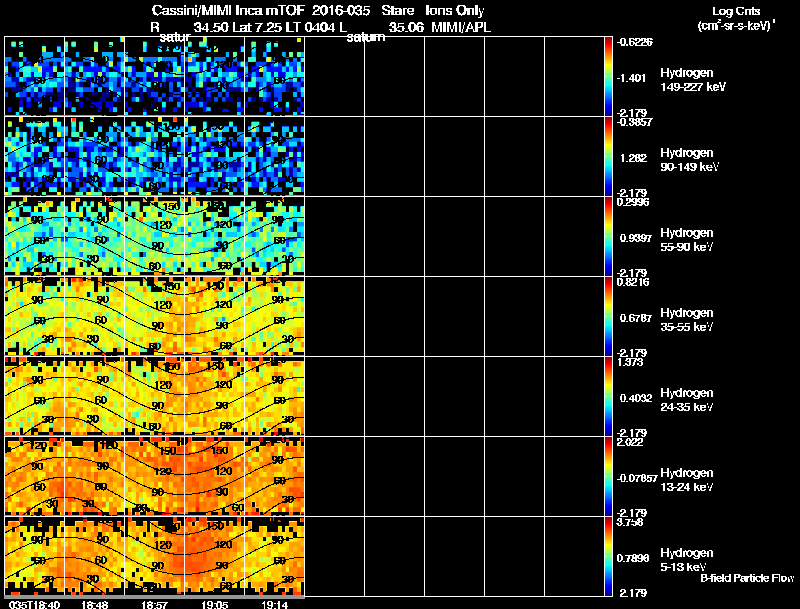Viewport: 800px width, 609px height.
Task: Click the 0.7896 colorbar value
Action: pos(633,559)
